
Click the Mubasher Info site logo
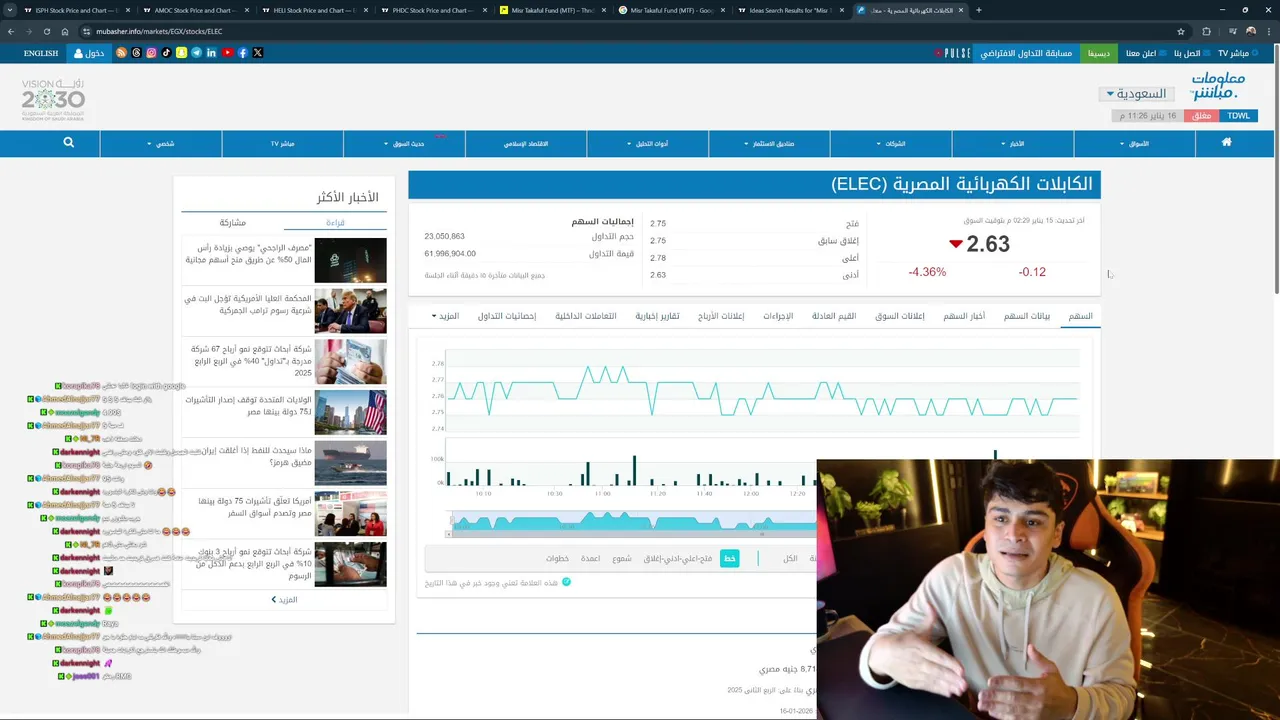(1217, 87)
